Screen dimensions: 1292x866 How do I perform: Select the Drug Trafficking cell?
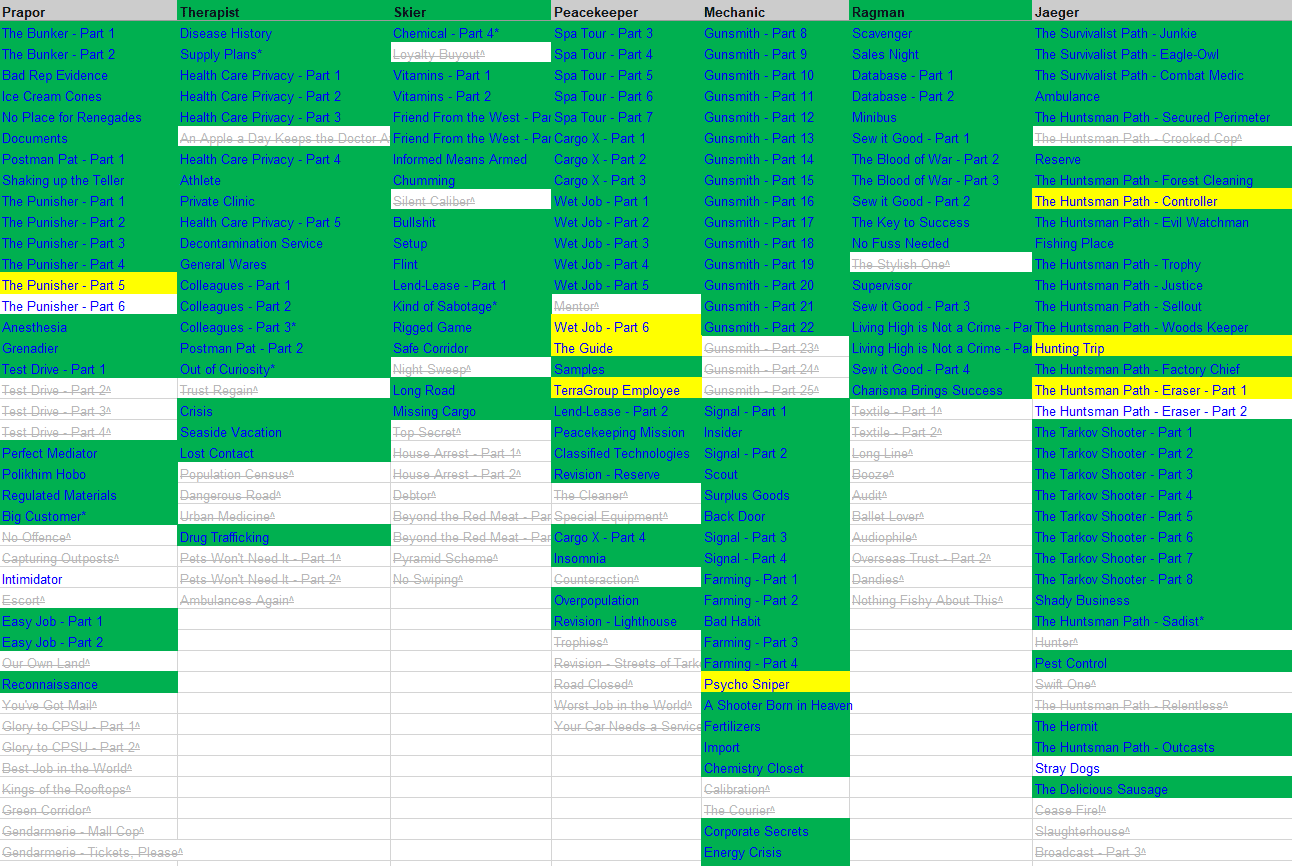coord(284,537)
